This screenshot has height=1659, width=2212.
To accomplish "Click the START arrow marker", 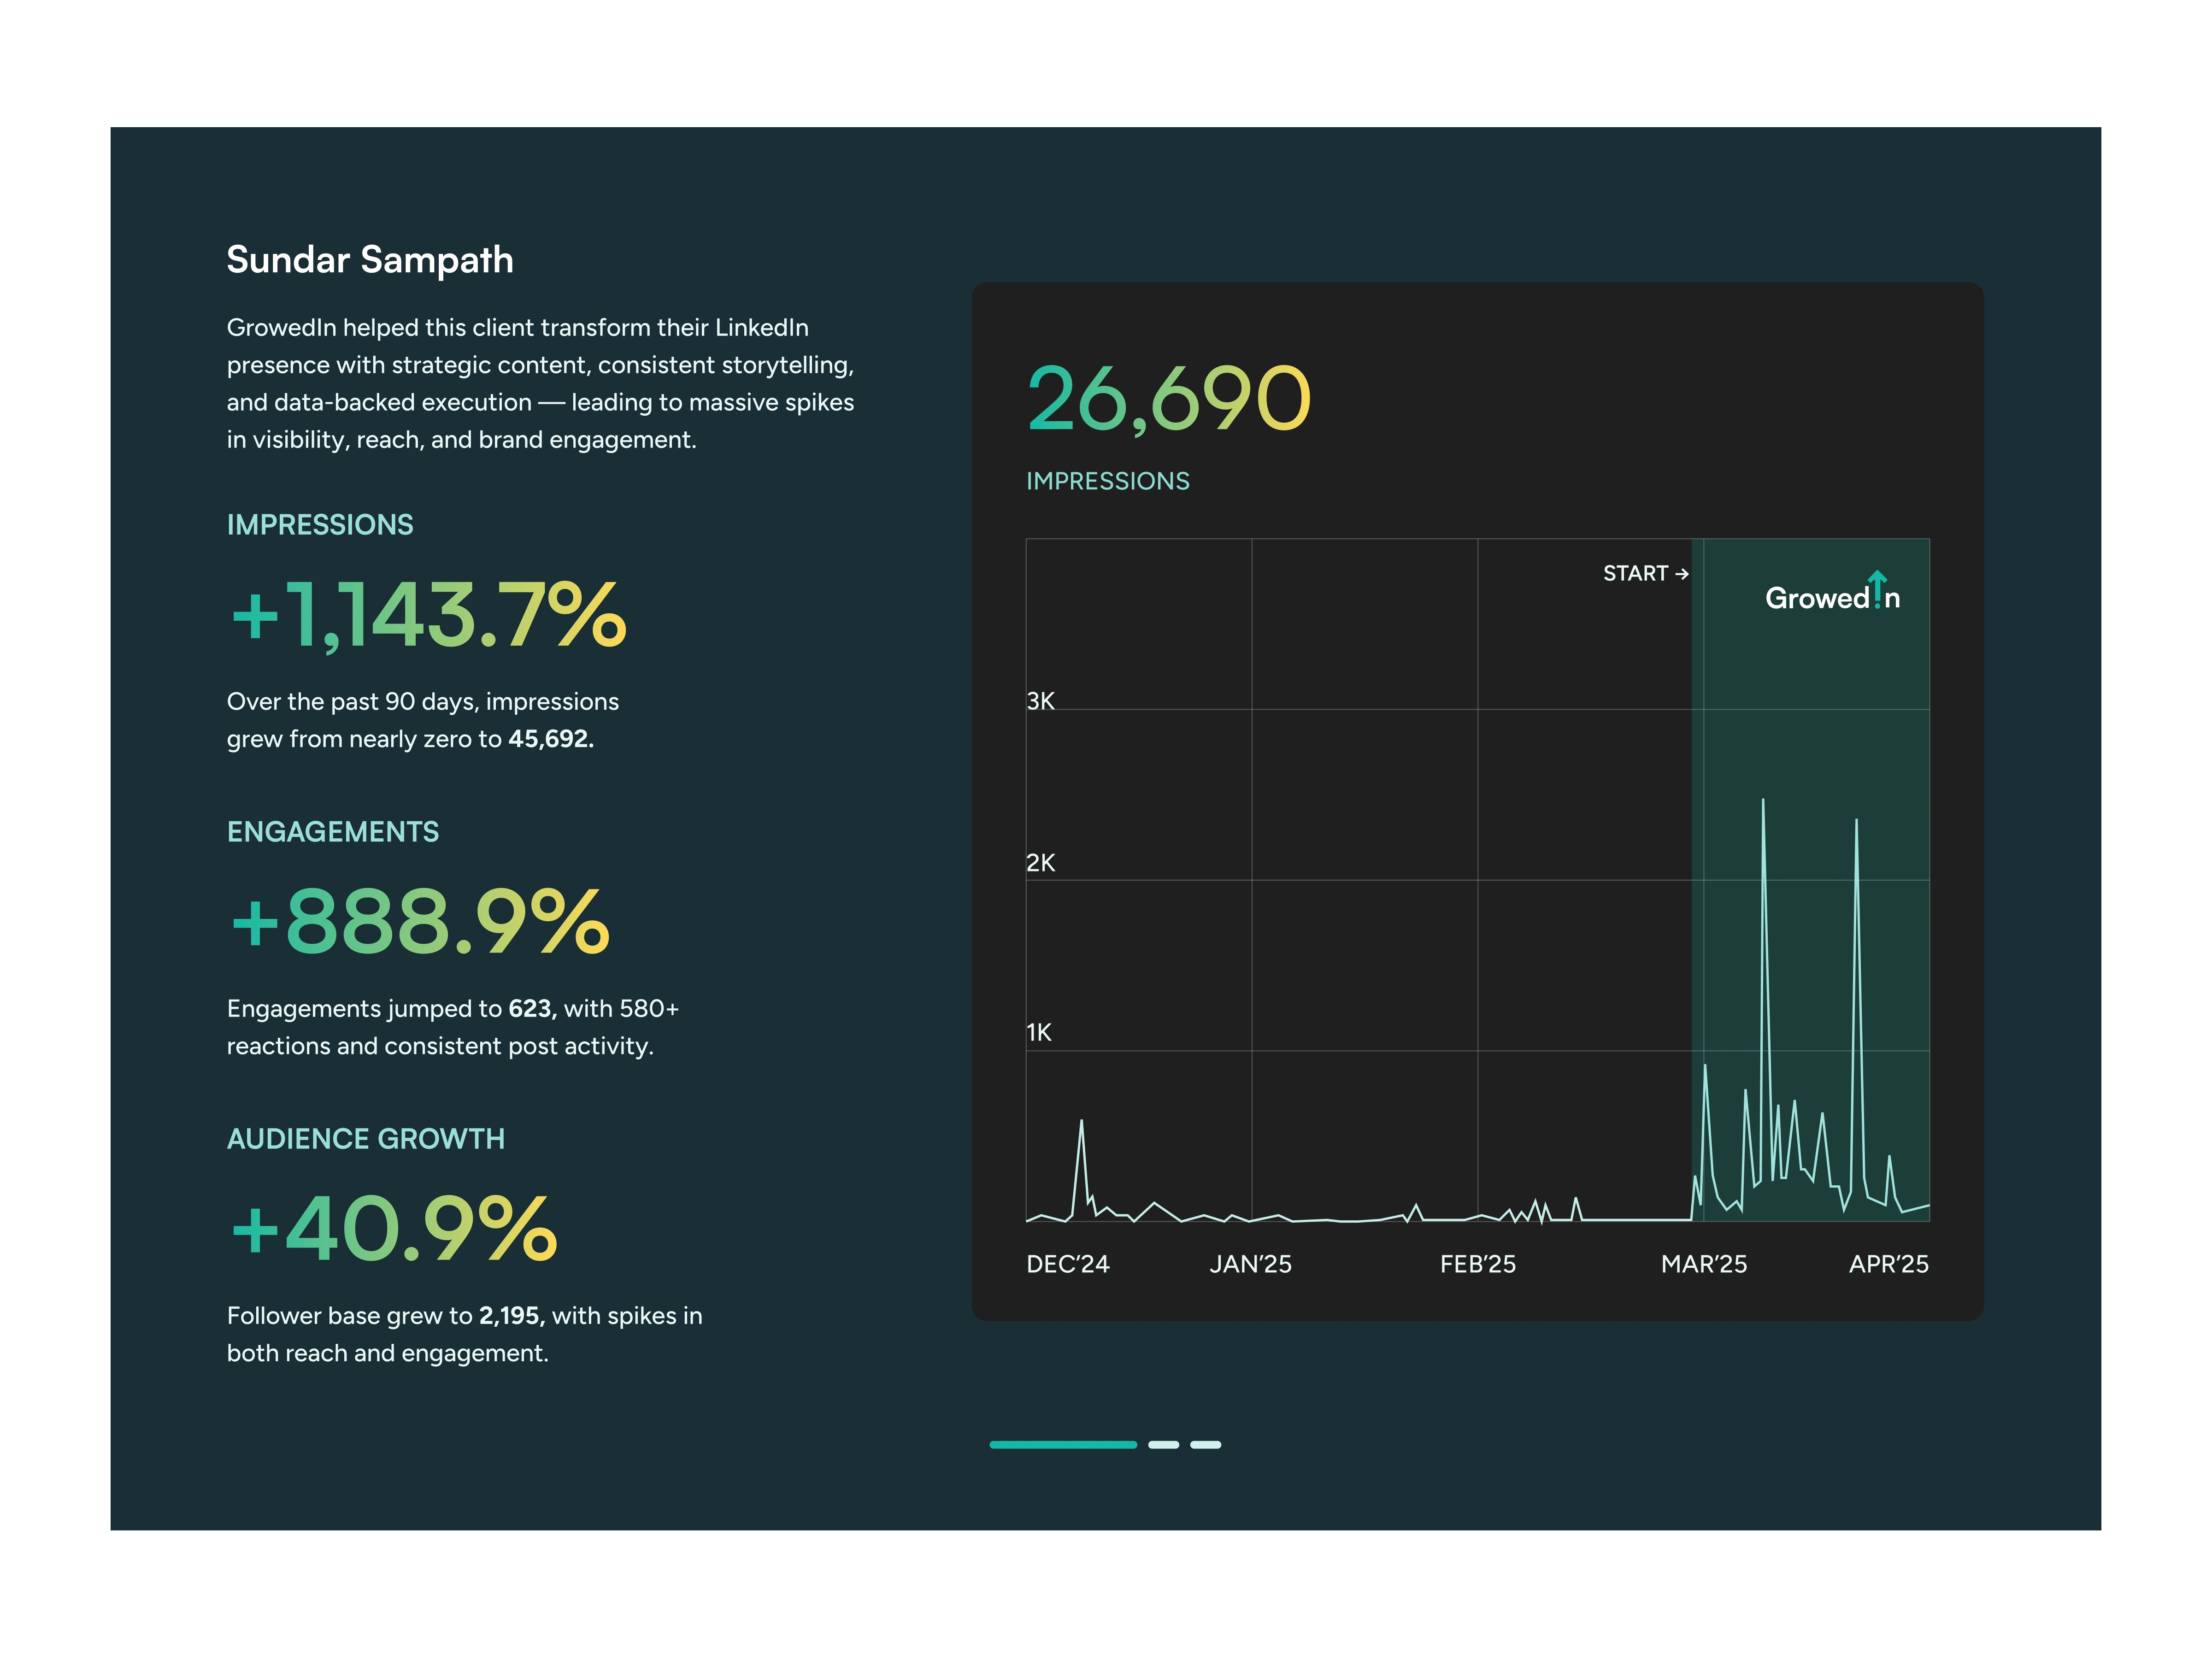I will click(1645, 573).
